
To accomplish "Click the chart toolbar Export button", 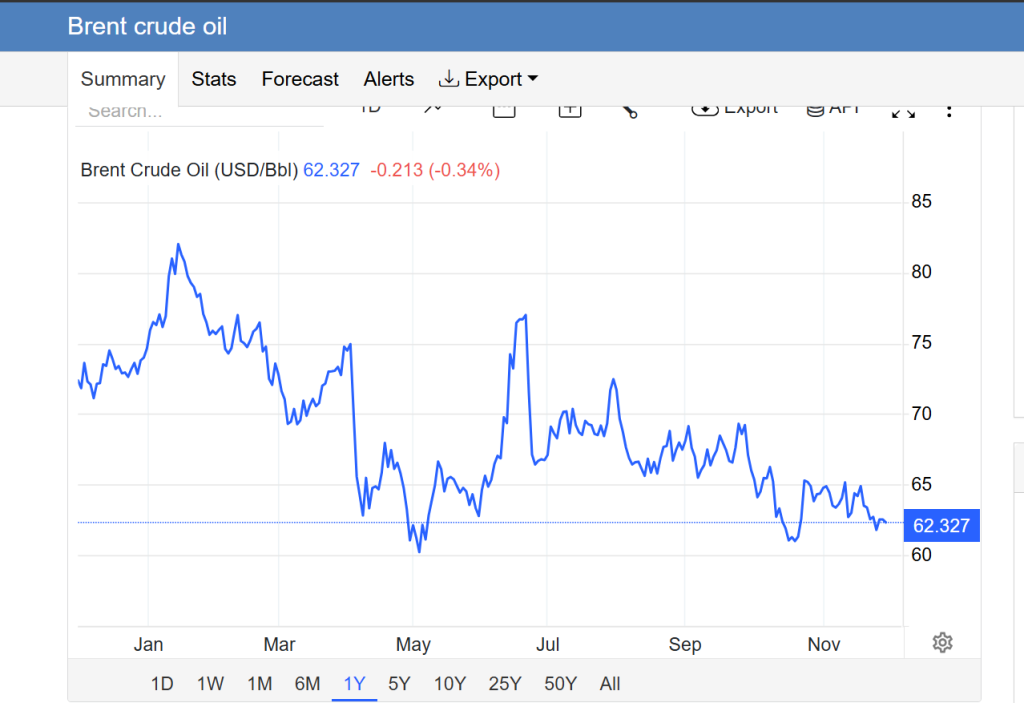I will [735, 110].
